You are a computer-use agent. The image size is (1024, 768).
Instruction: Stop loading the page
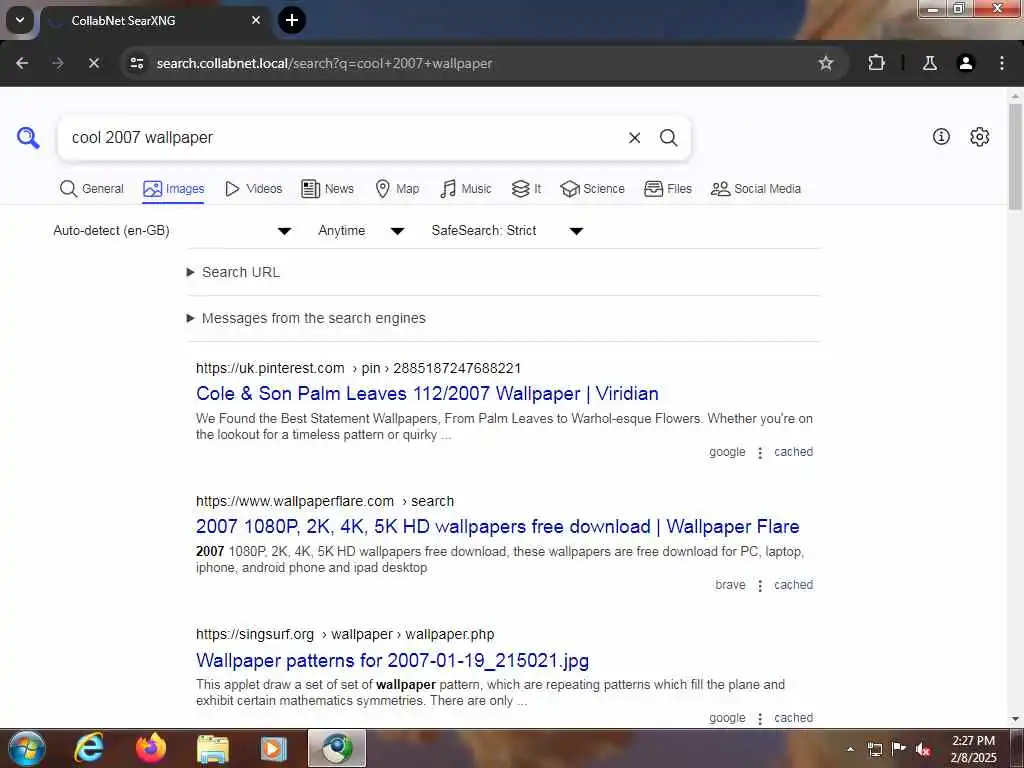[93, 63]
